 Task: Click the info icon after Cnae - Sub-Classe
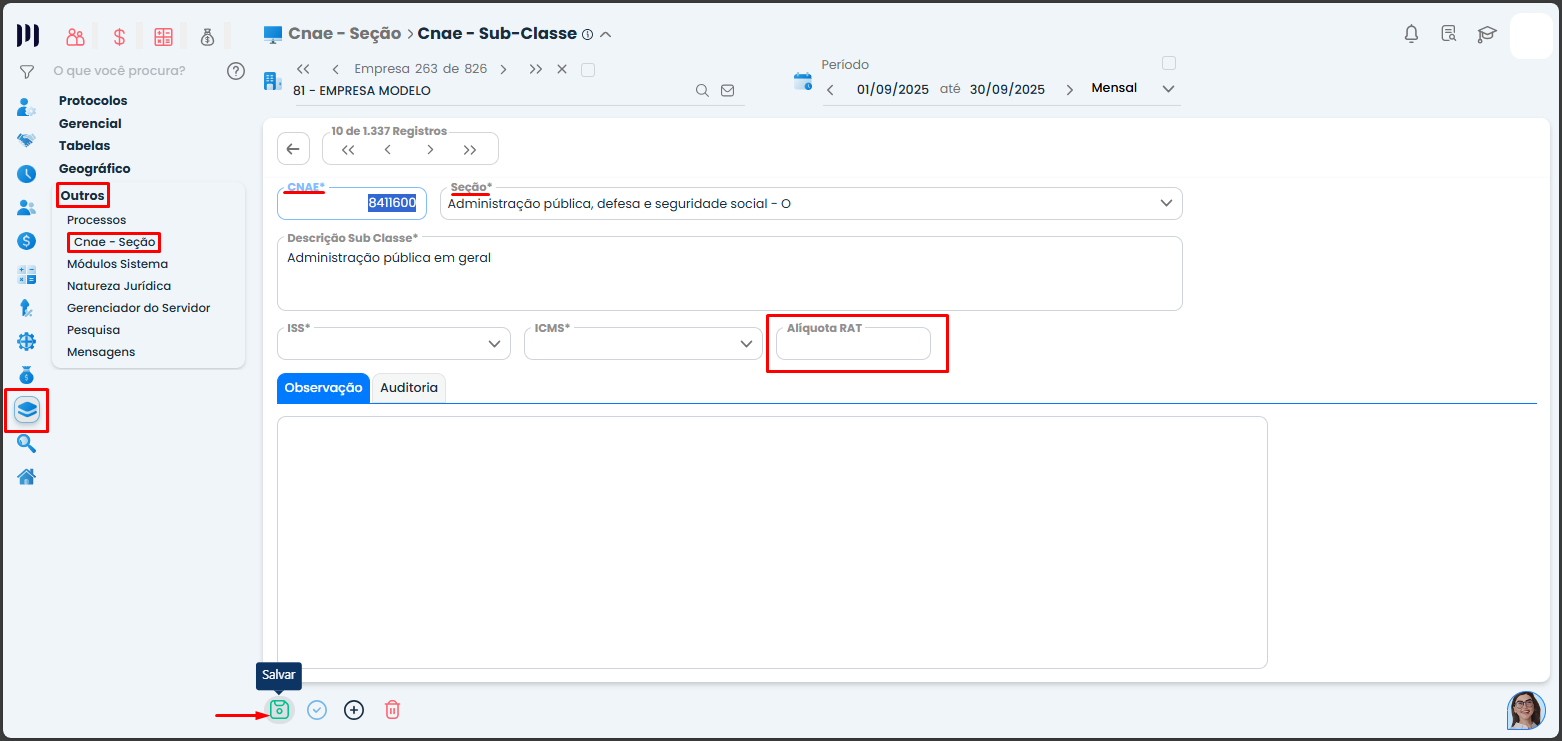[x=587, y=34]
